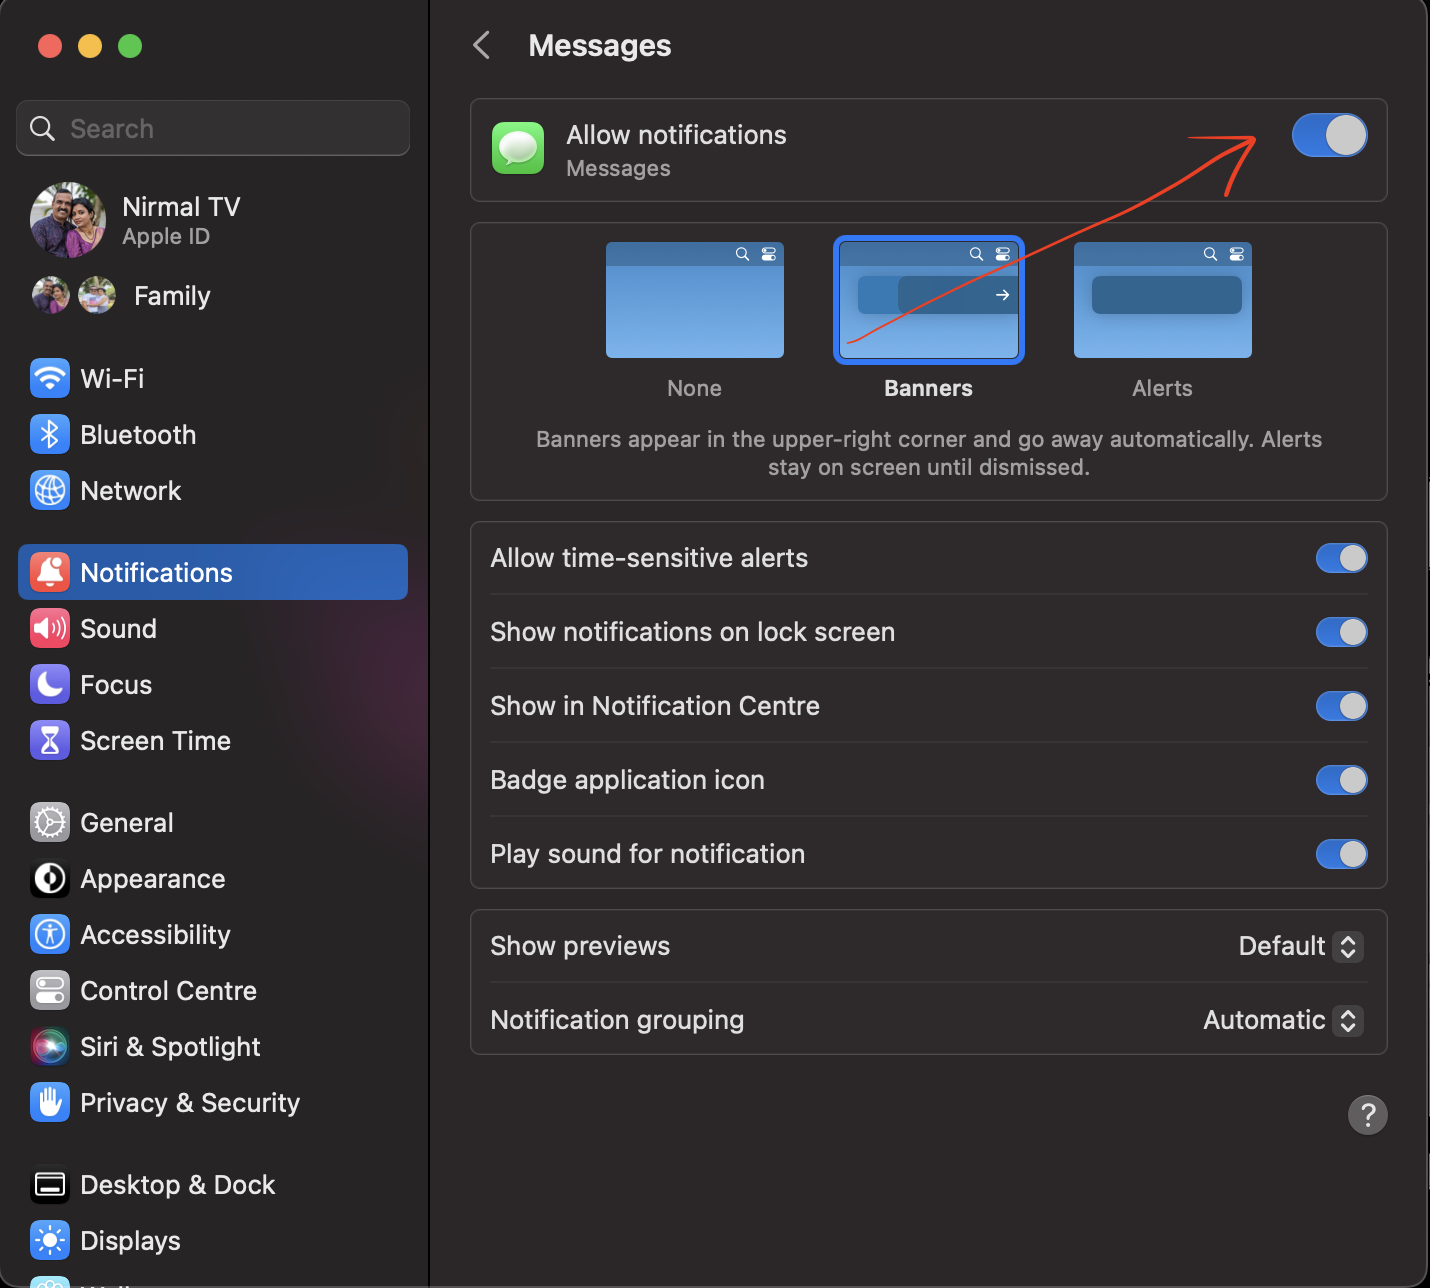Open Family sharing settings

click(213, 295)
